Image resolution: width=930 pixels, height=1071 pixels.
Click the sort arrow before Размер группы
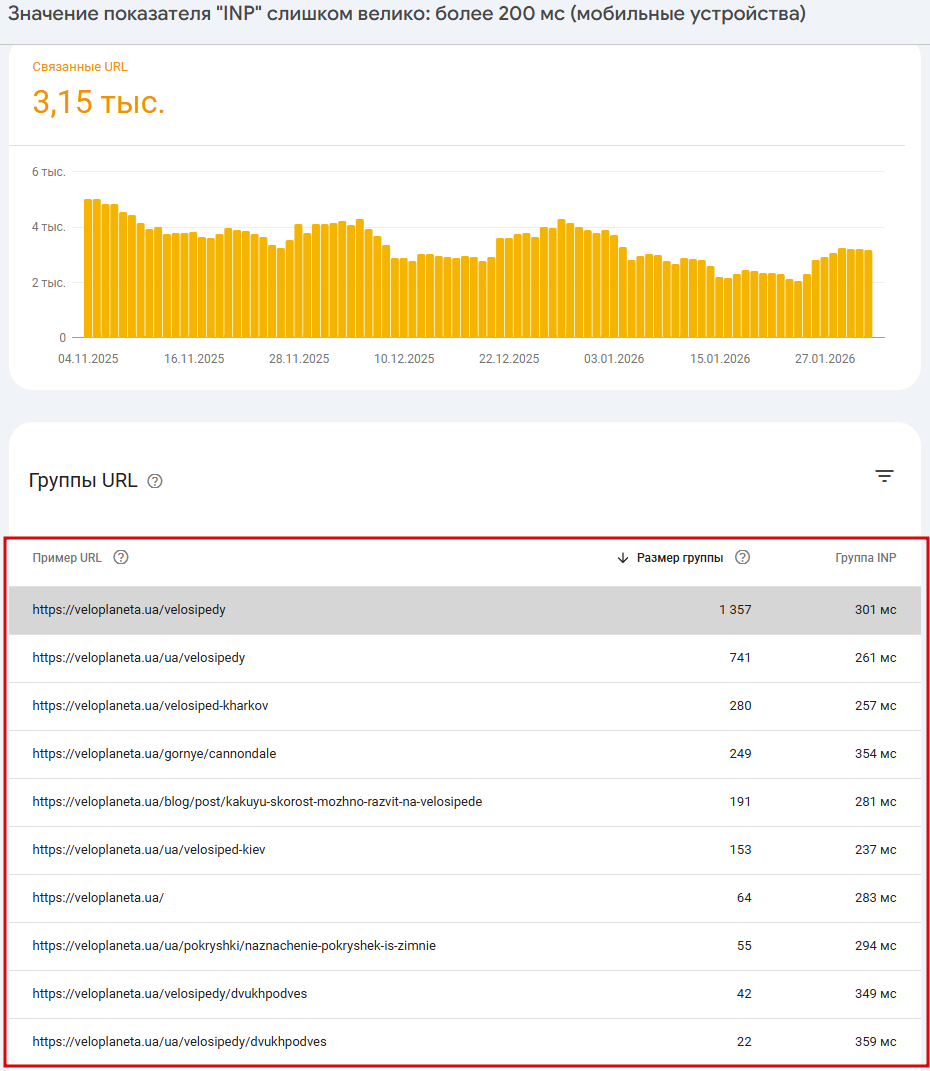(x=622, y=558)
